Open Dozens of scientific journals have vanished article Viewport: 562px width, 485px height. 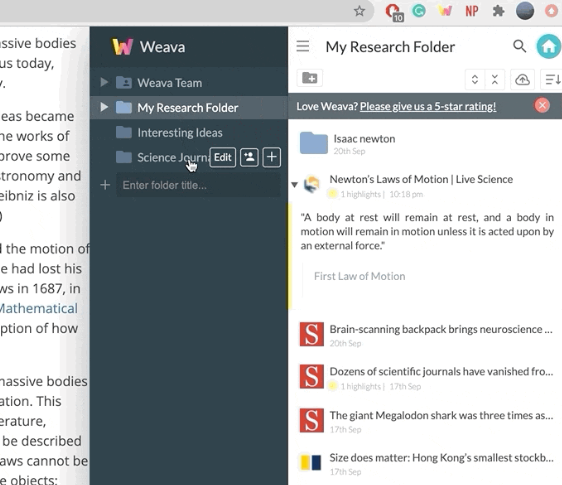441,372
